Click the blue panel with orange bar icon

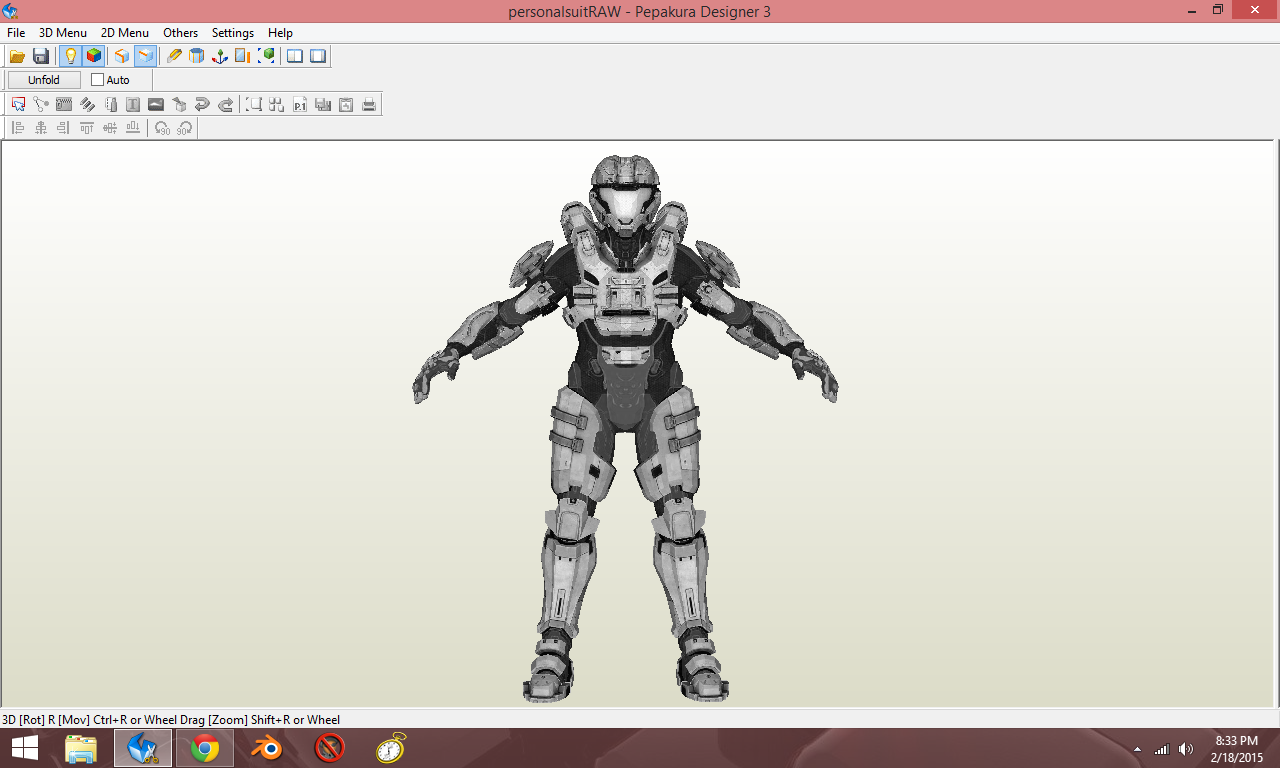coord(243,56)
